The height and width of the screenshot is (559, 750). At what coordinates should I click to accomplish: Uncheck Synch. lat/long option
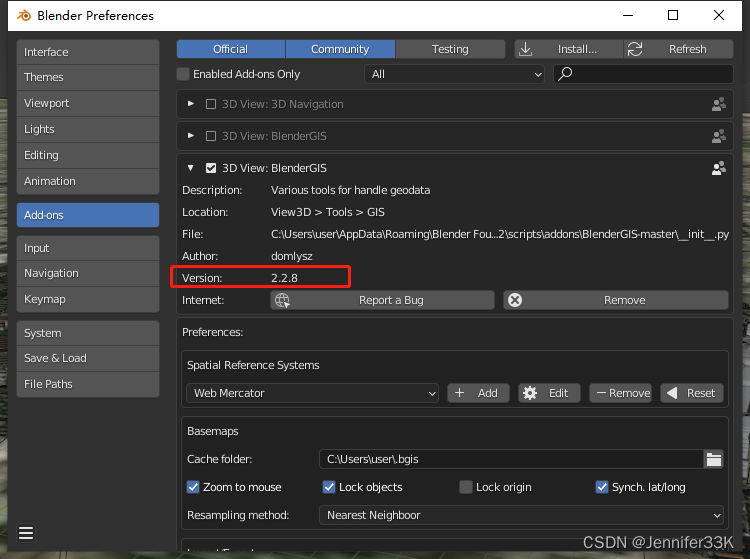602,487
